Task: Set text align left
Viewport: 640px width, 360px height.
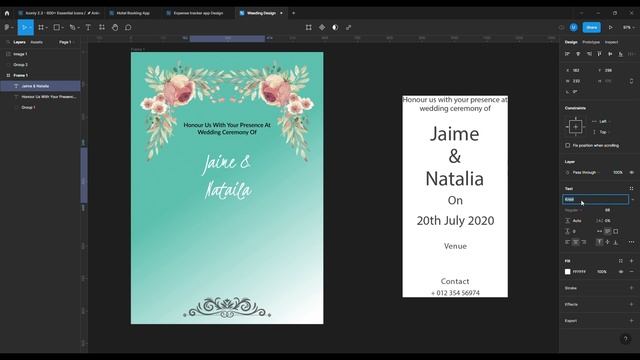Action: tap(567, 242)
